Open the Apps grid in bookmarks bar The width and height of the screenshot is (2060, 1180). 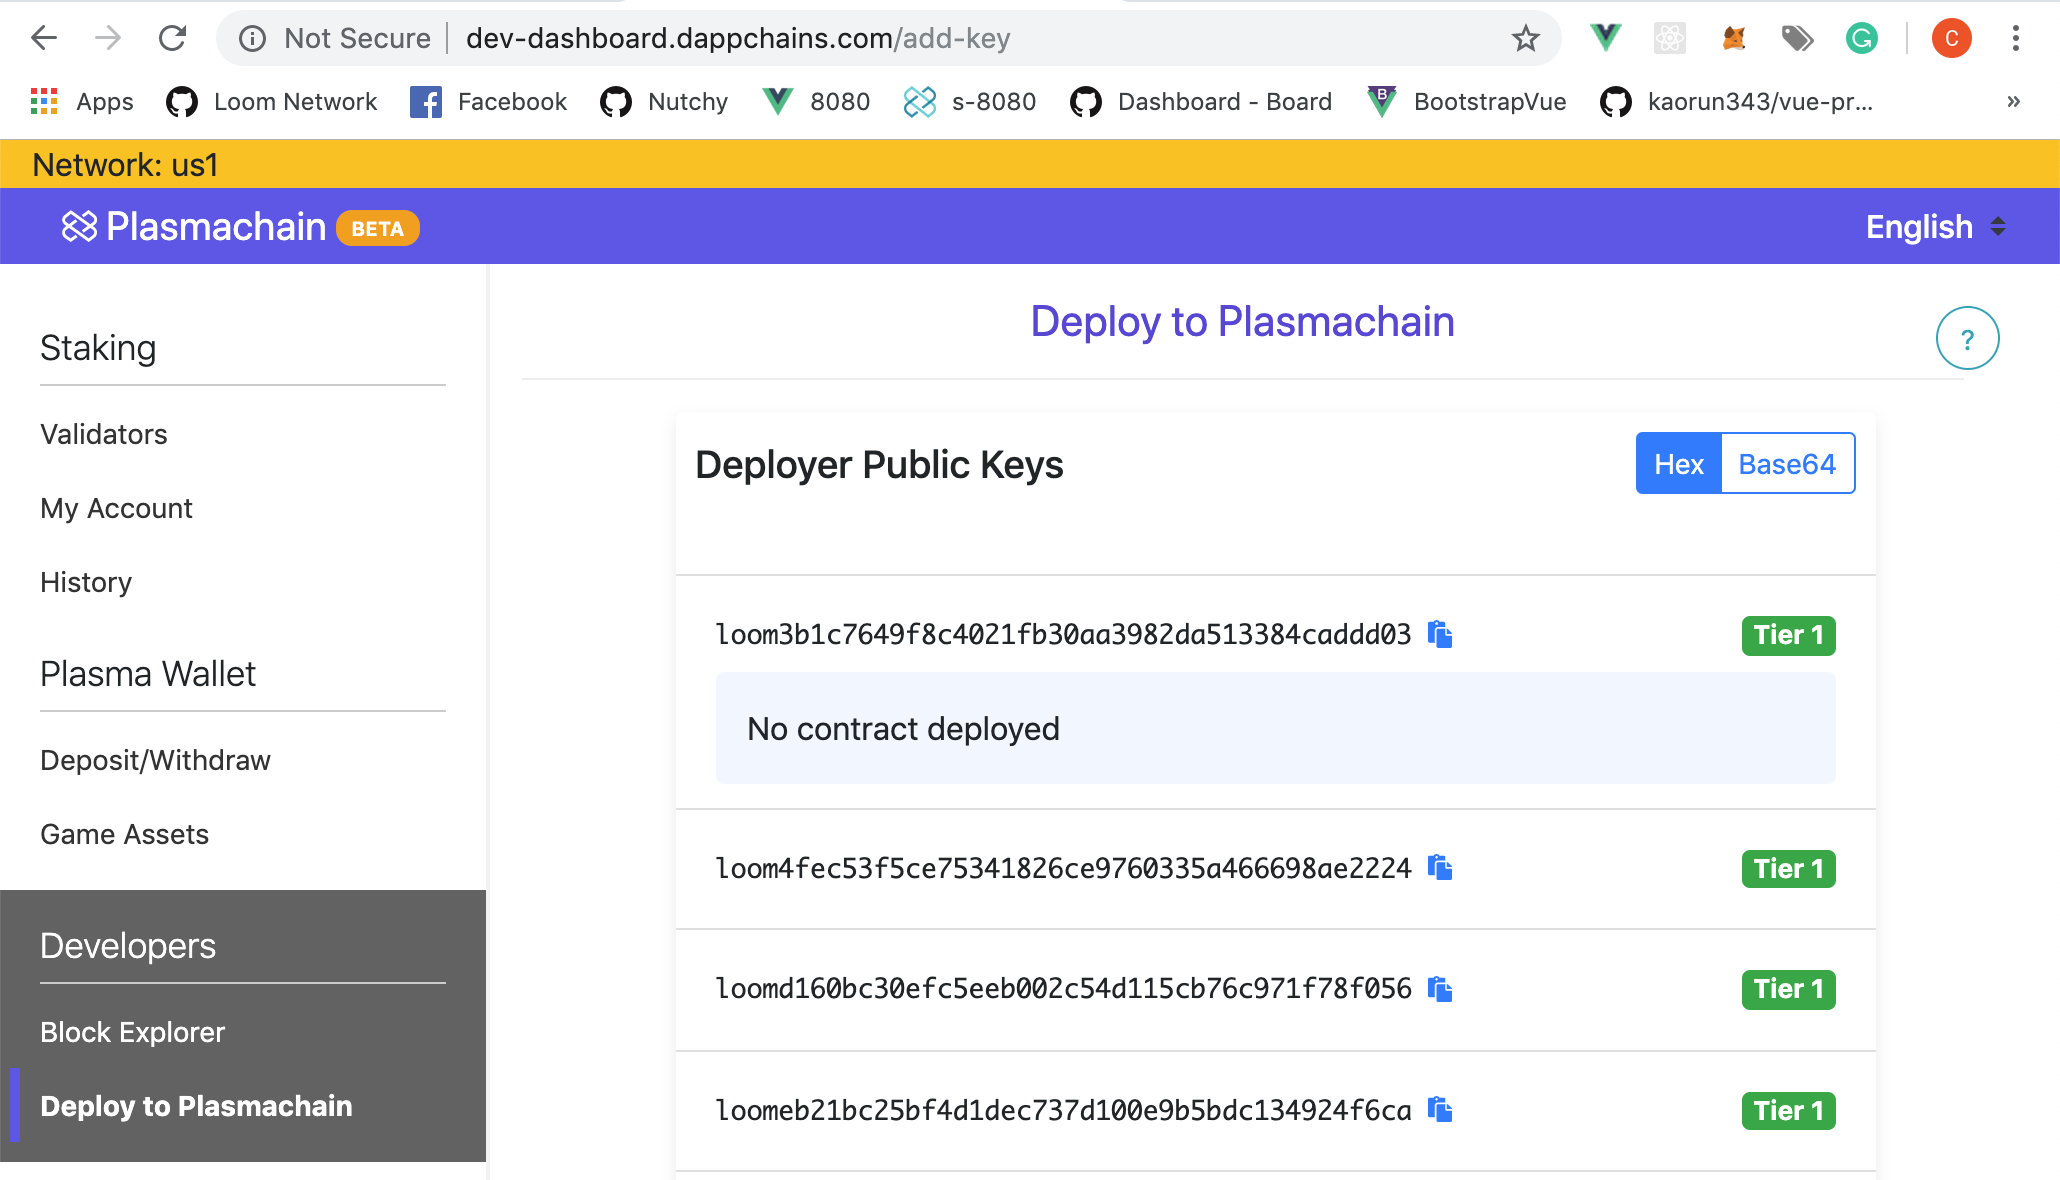pyautogui.click(x=44, y=101)
